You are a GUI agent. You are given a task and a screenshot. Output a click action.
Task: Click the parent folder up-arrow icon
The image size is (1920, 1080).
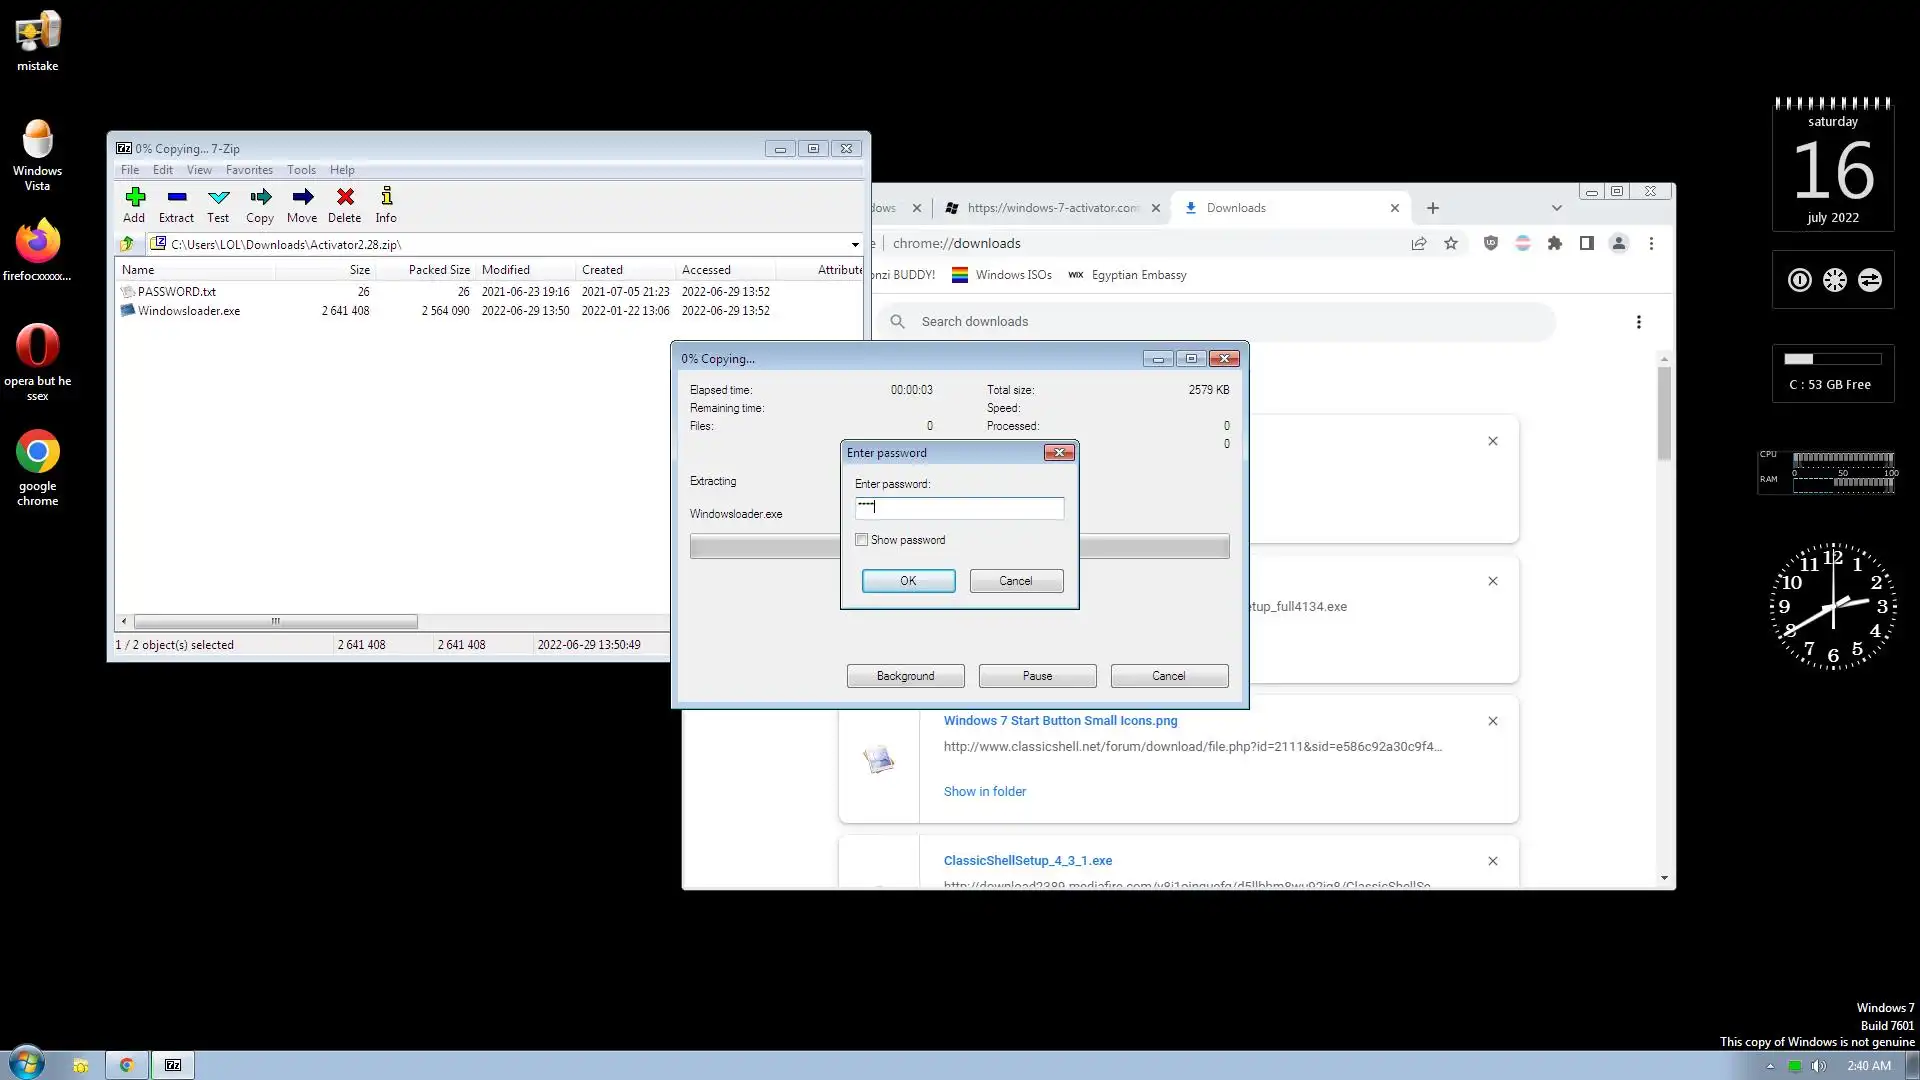(127, 244)
